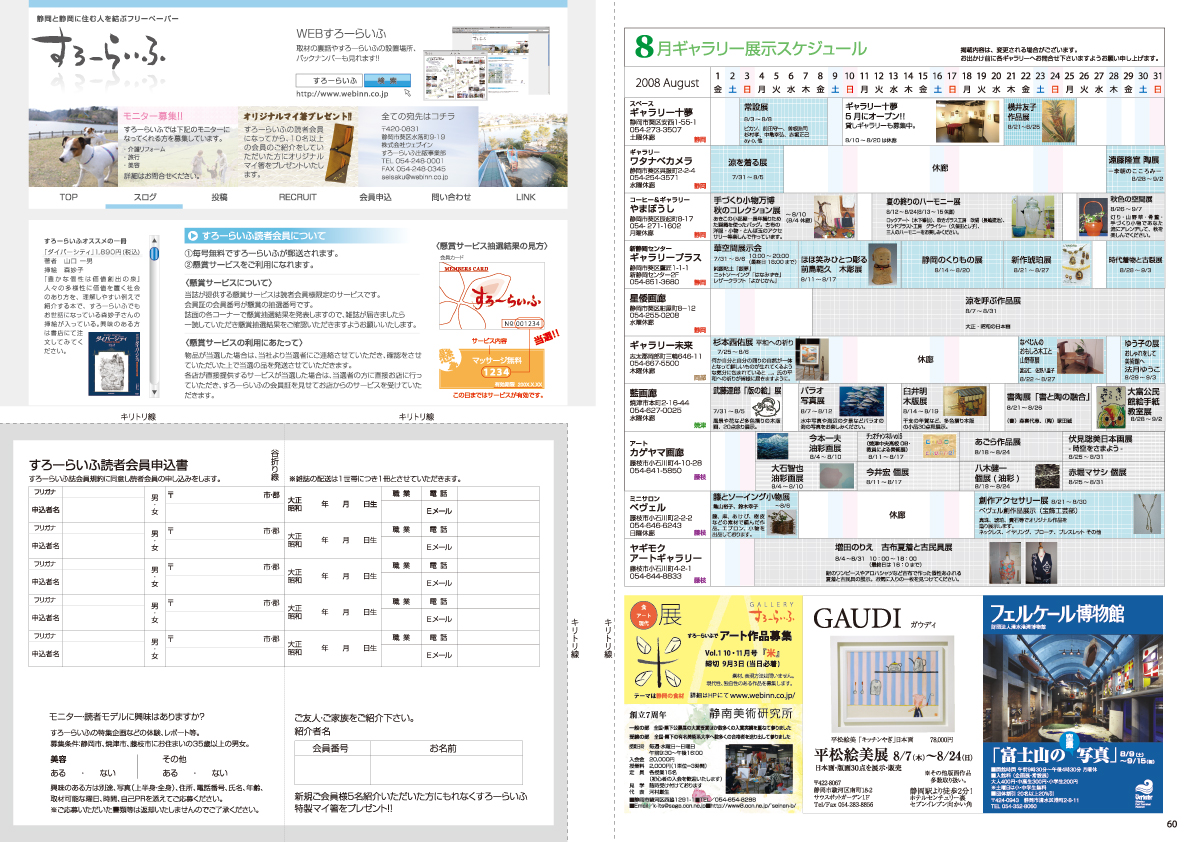
Task: Click the orange マッサージ無料 1234 service coupon
Action: (491, 367)
